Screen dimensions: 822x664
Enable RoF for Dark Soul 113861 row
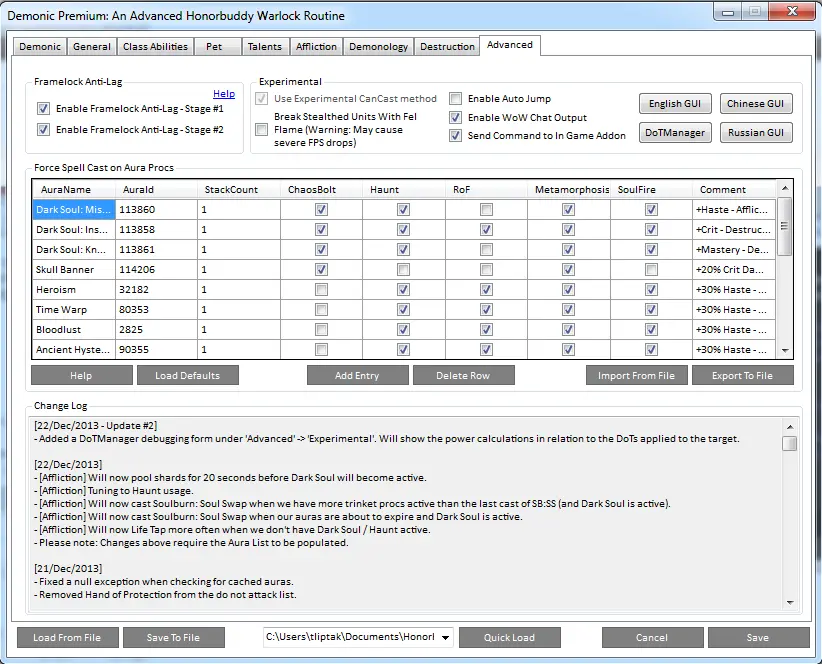click(486, 249)
